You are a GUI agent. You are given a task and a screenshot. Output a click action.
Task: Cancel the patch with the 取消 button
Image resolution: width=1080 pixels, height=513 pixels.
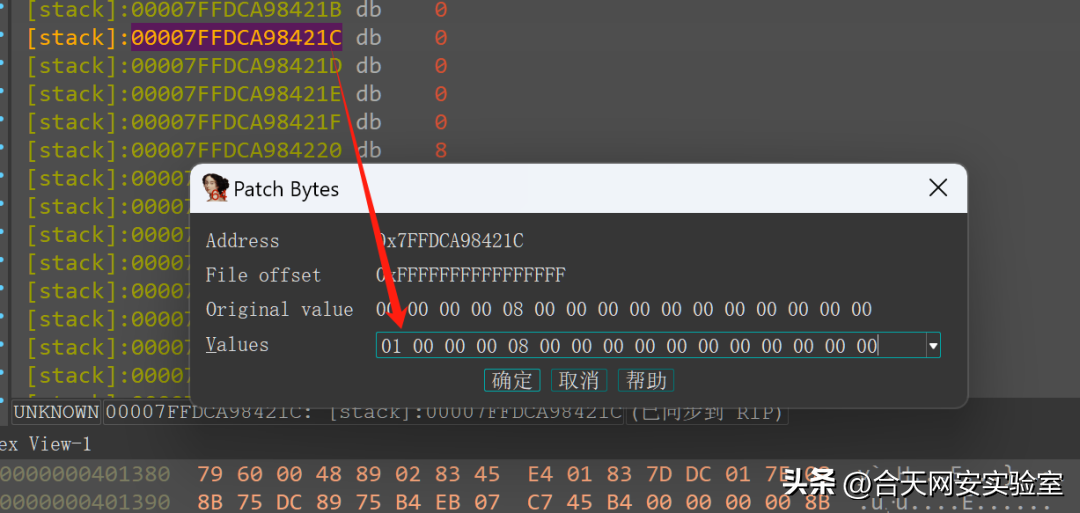pyautogui.click(x=578, y=381)
